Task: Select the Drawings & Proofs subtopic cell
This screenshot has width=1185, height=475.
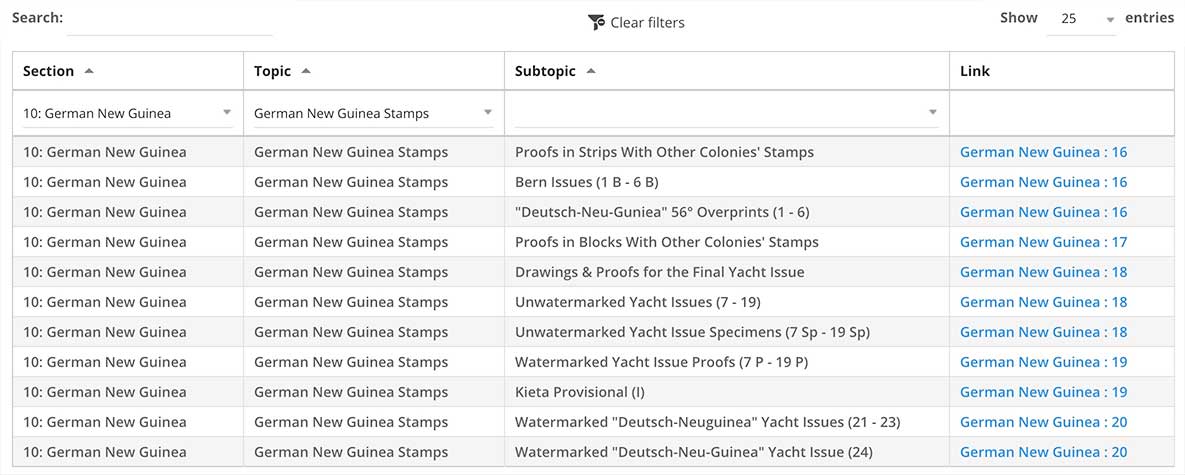Action: [727, 272]
